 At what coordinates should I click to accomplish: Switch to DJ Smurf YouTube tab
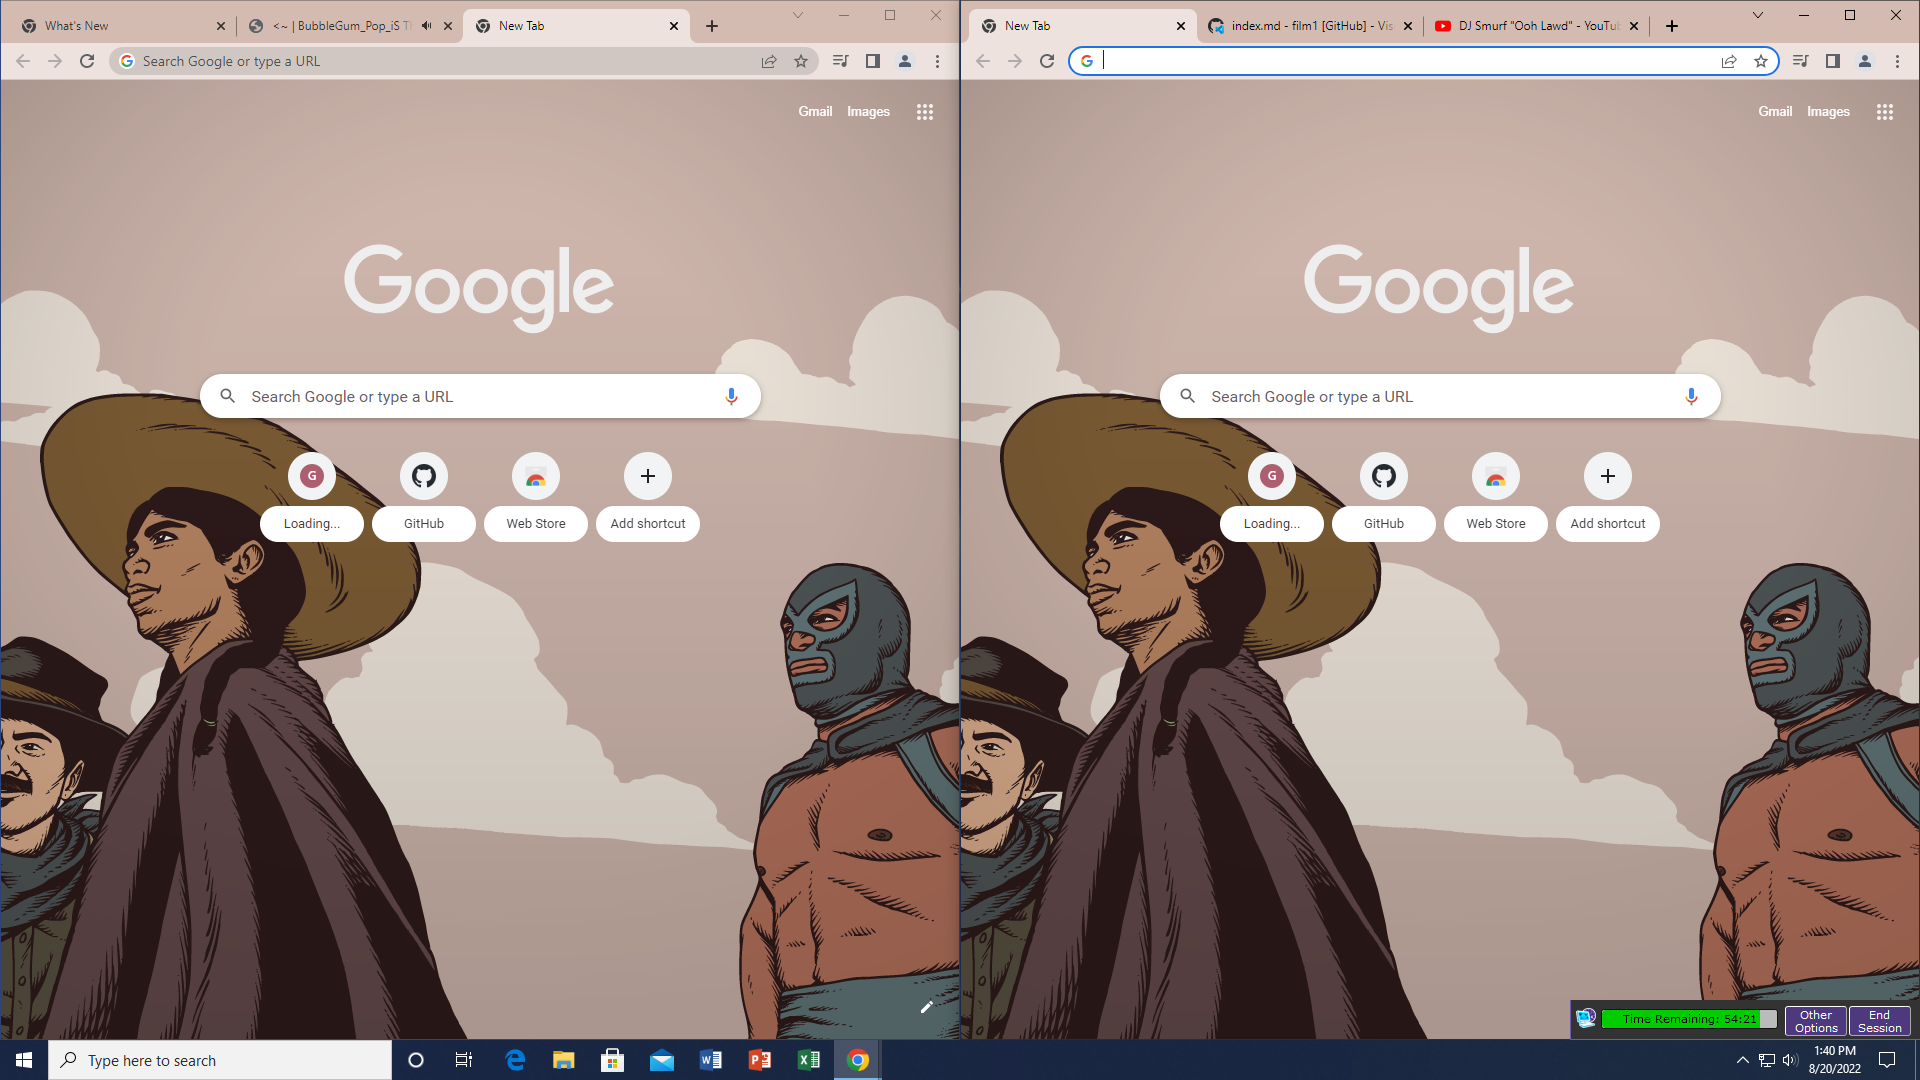(x=1530, y=26)
